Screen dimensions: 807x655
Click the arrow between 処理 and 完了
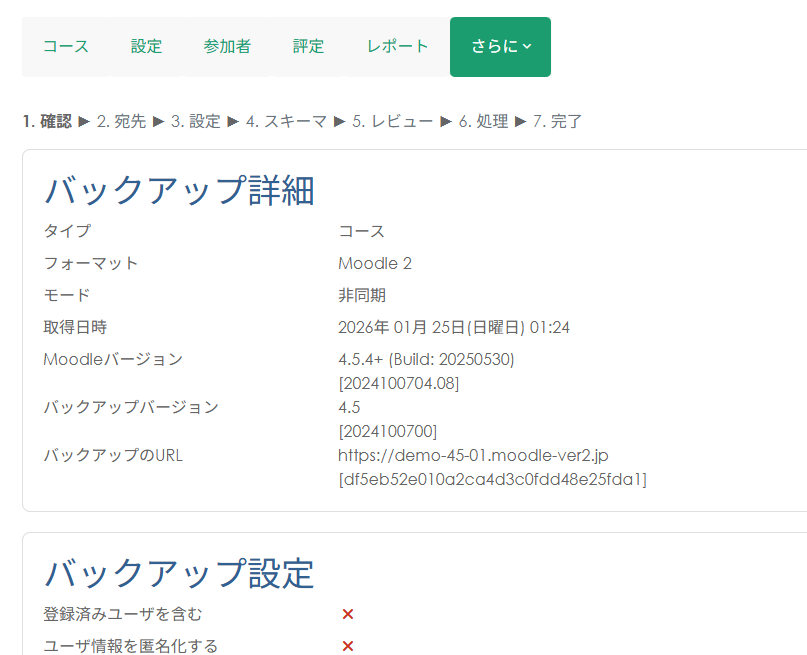coord(520,122)
